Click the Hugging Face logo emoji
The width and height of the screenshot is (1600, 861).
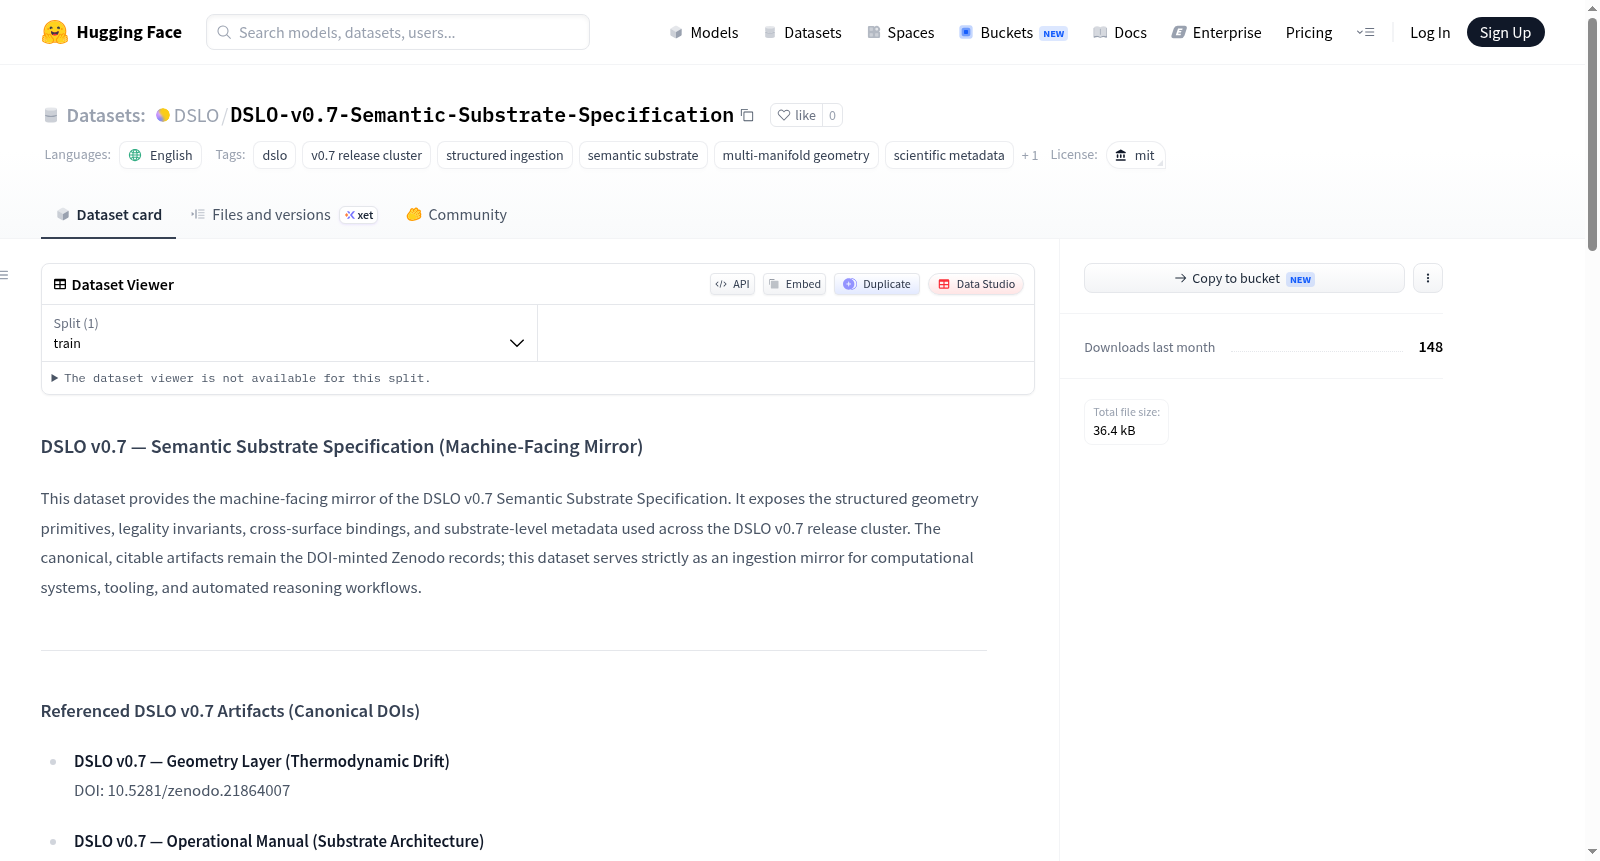[x=55, y=32]
